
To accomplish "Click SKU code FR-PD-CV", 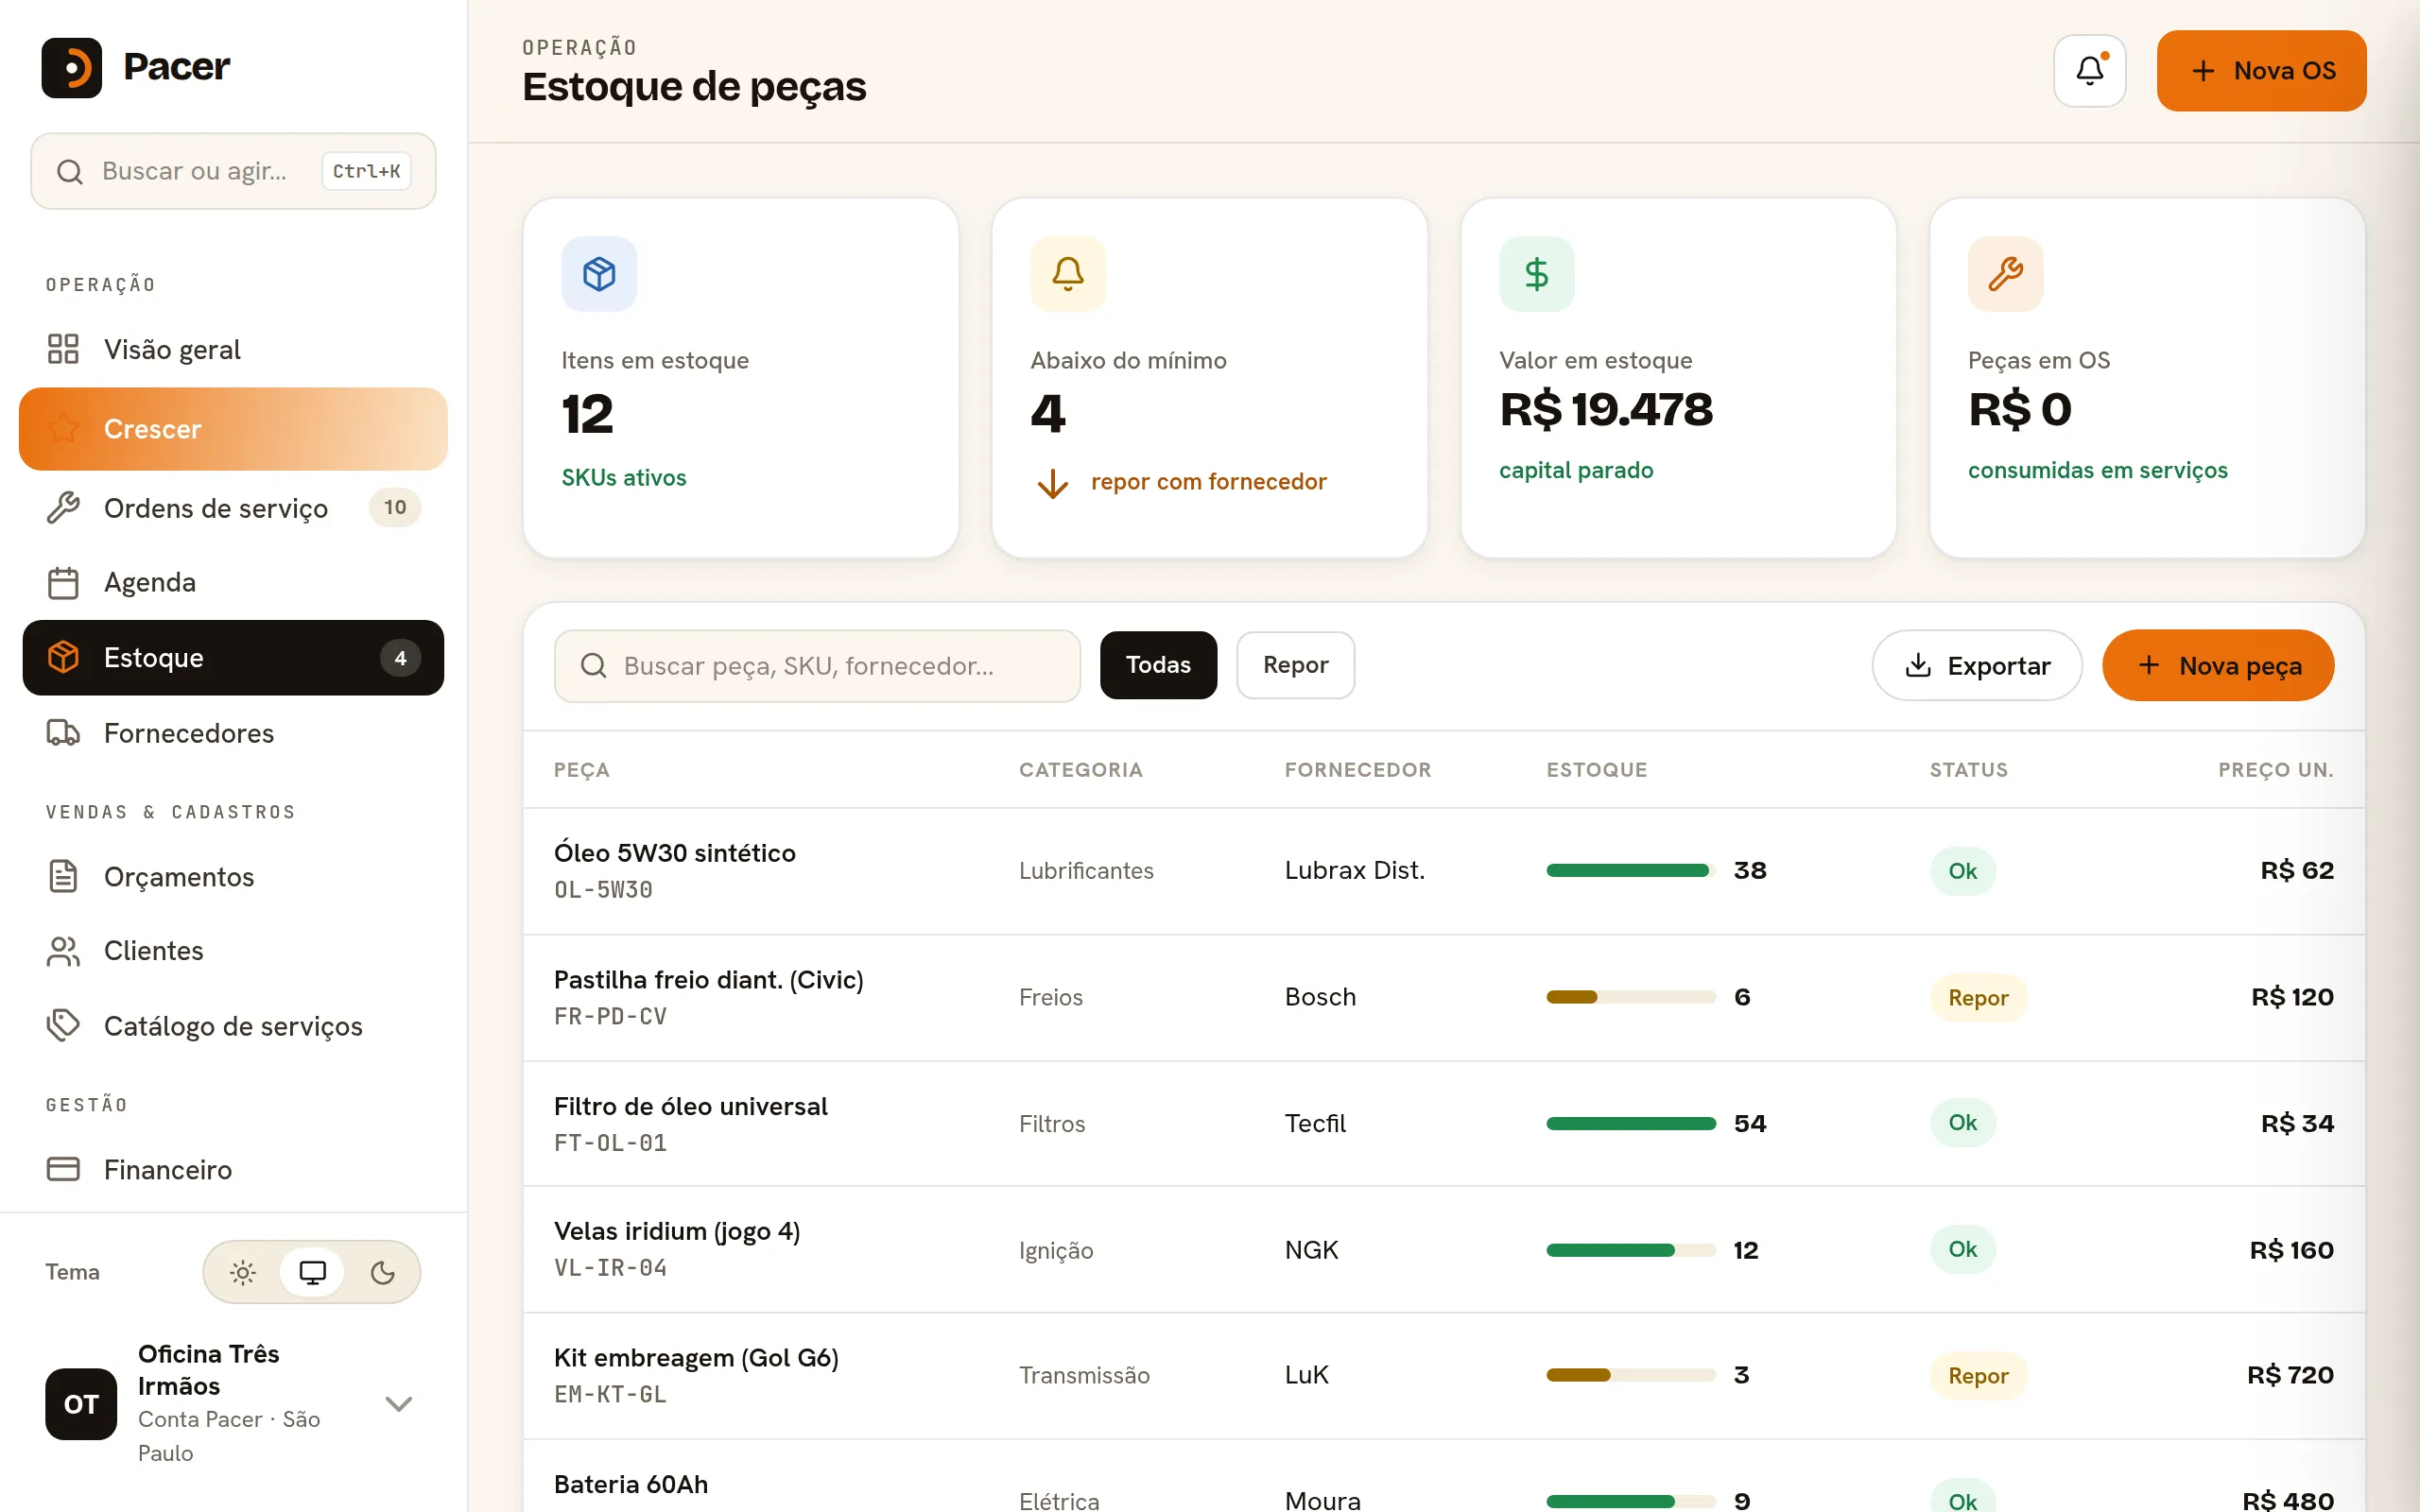I will (610, 1016).
